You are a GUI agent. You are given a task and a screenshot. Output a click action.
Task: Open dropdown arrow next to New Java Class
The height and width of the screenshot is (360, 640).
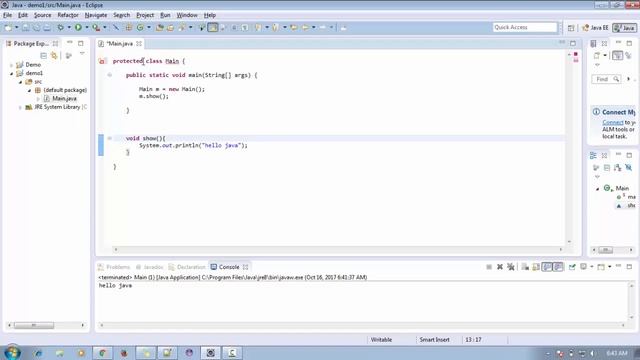[x=149, y=27]
